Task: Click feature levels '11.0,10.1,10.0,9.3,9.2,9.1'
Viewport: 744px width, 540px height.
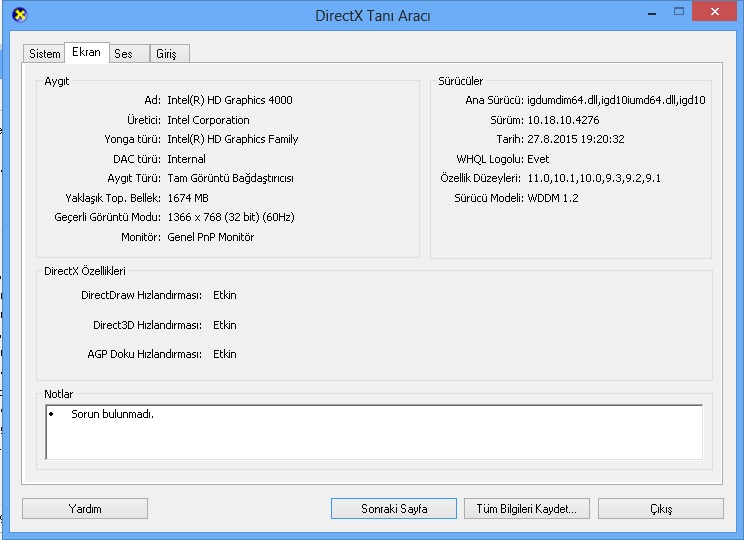Action: click(594, 178)
